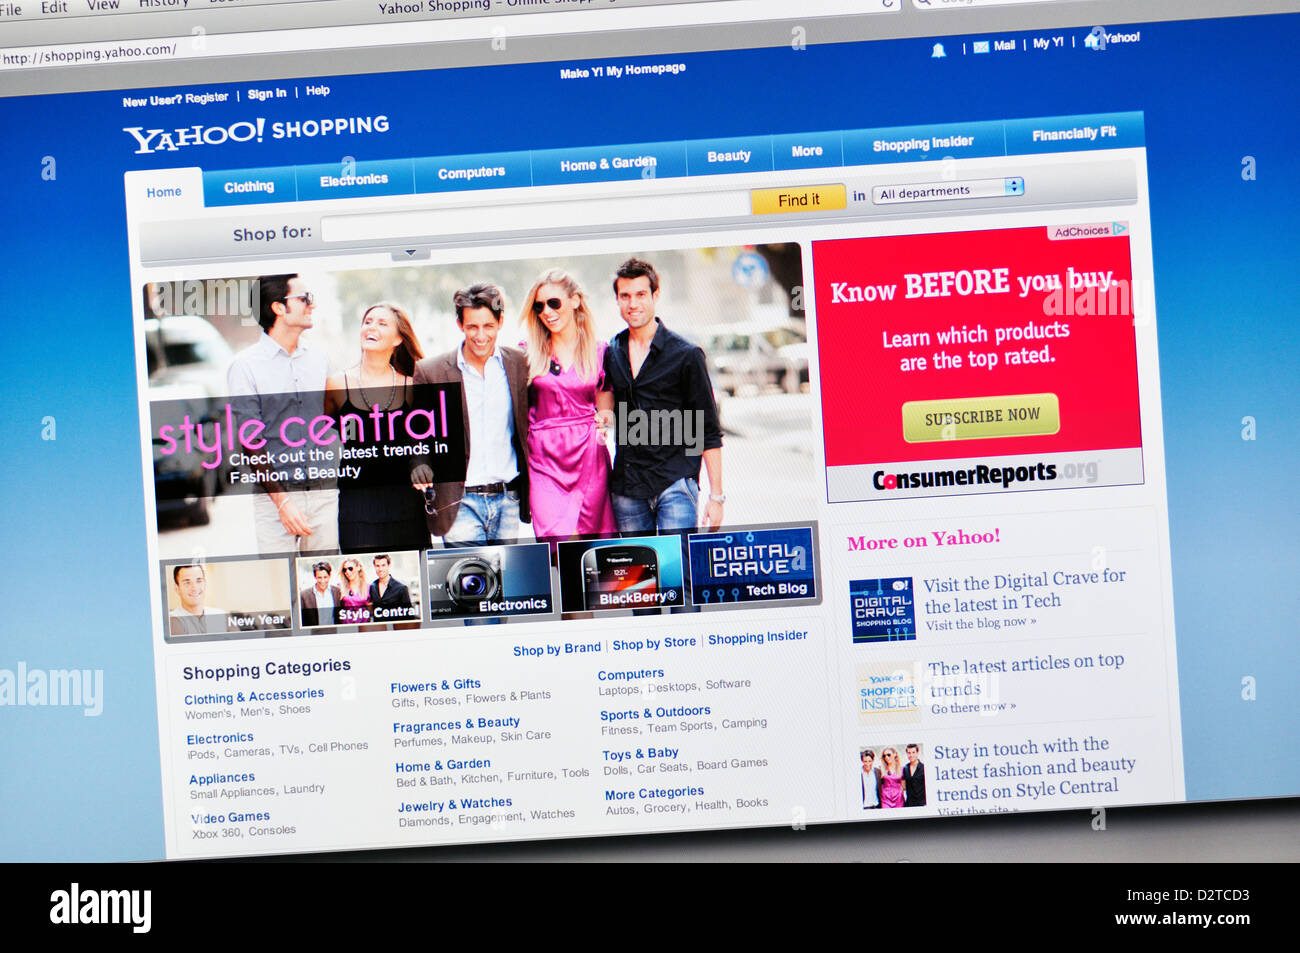The width and height of the screenshot is (1300, 953).
Task: Open the More tab
Action: point(807,151)
